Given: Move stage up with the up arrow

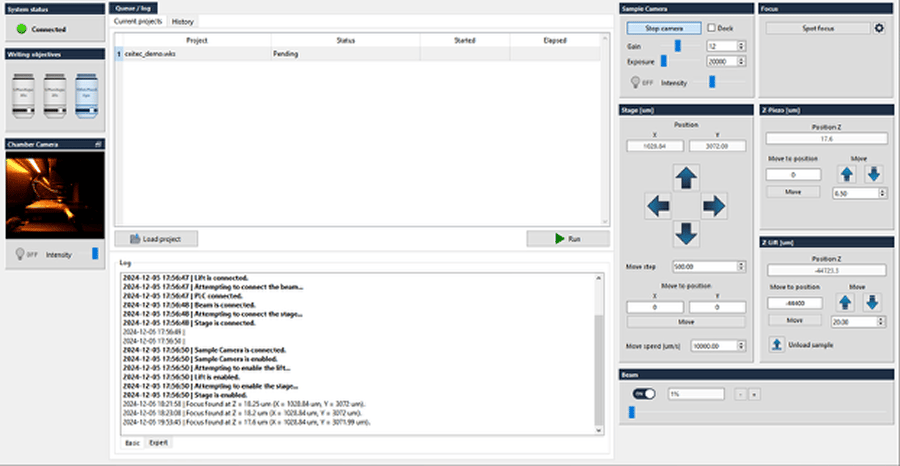Looking at the screenshot, I should pyautogui.click(x=686, y=178).
